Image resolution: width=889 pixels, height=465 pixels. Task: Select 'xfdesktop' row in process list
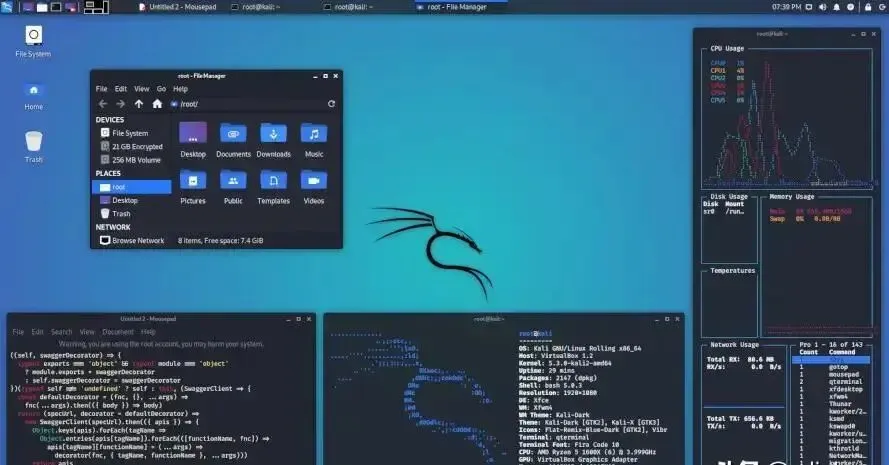pyautogui.click(x=831, y=390)
